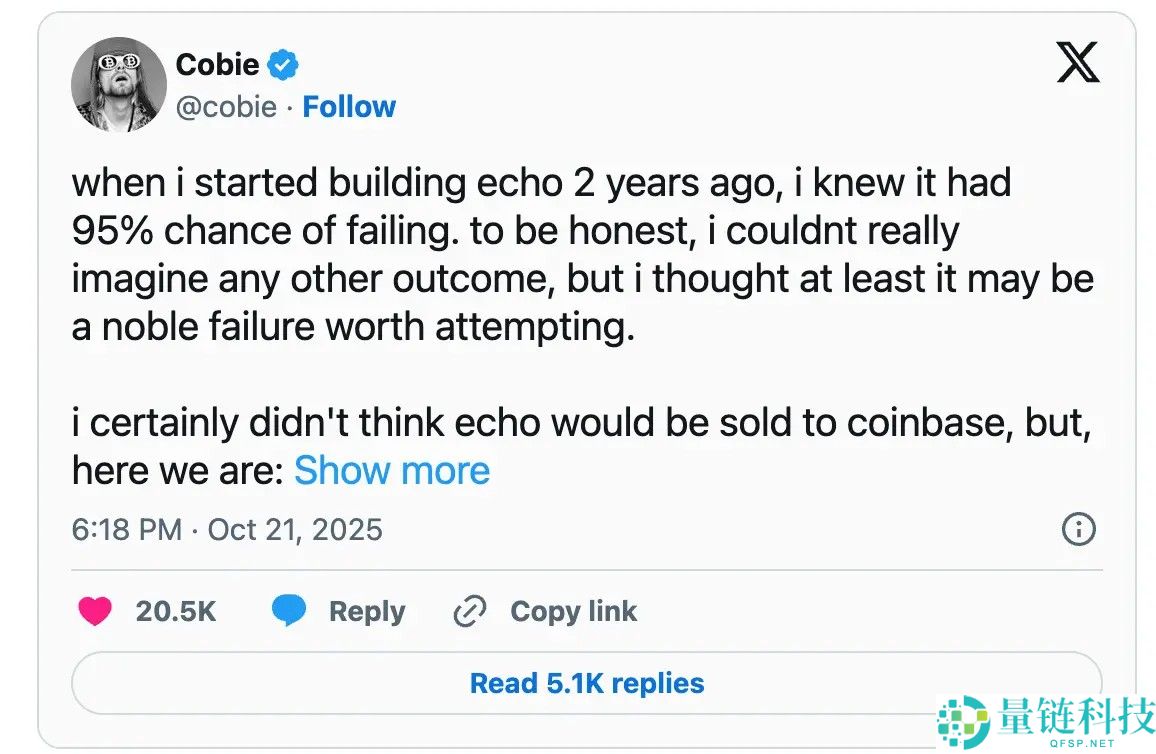Expand the tweet with Show more
The width and height of the screenshot is (1156, 754).
[392, 470]
